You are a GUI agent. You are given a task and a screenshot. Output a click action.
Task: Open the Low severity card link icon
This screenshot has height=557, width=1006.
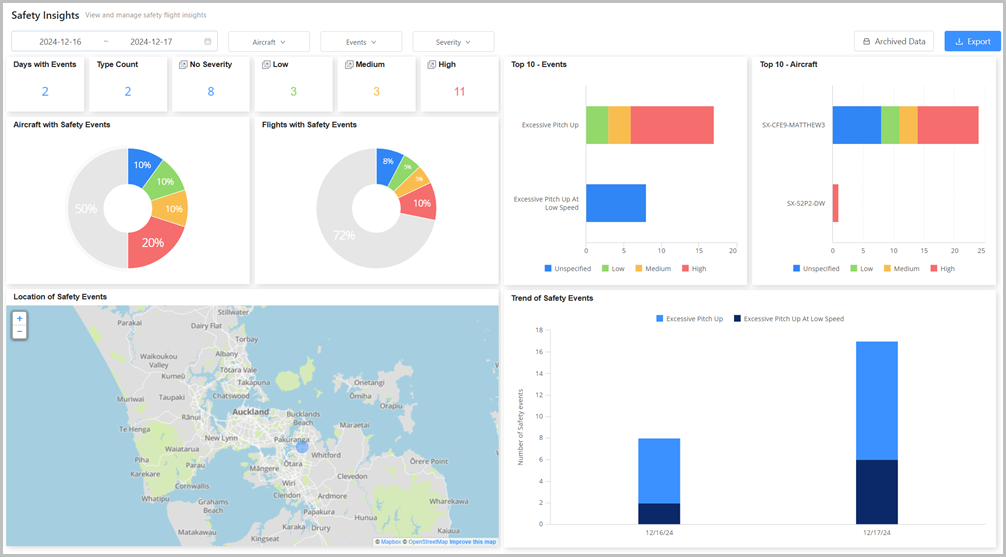pyautogui.click(x=266, y=65)
